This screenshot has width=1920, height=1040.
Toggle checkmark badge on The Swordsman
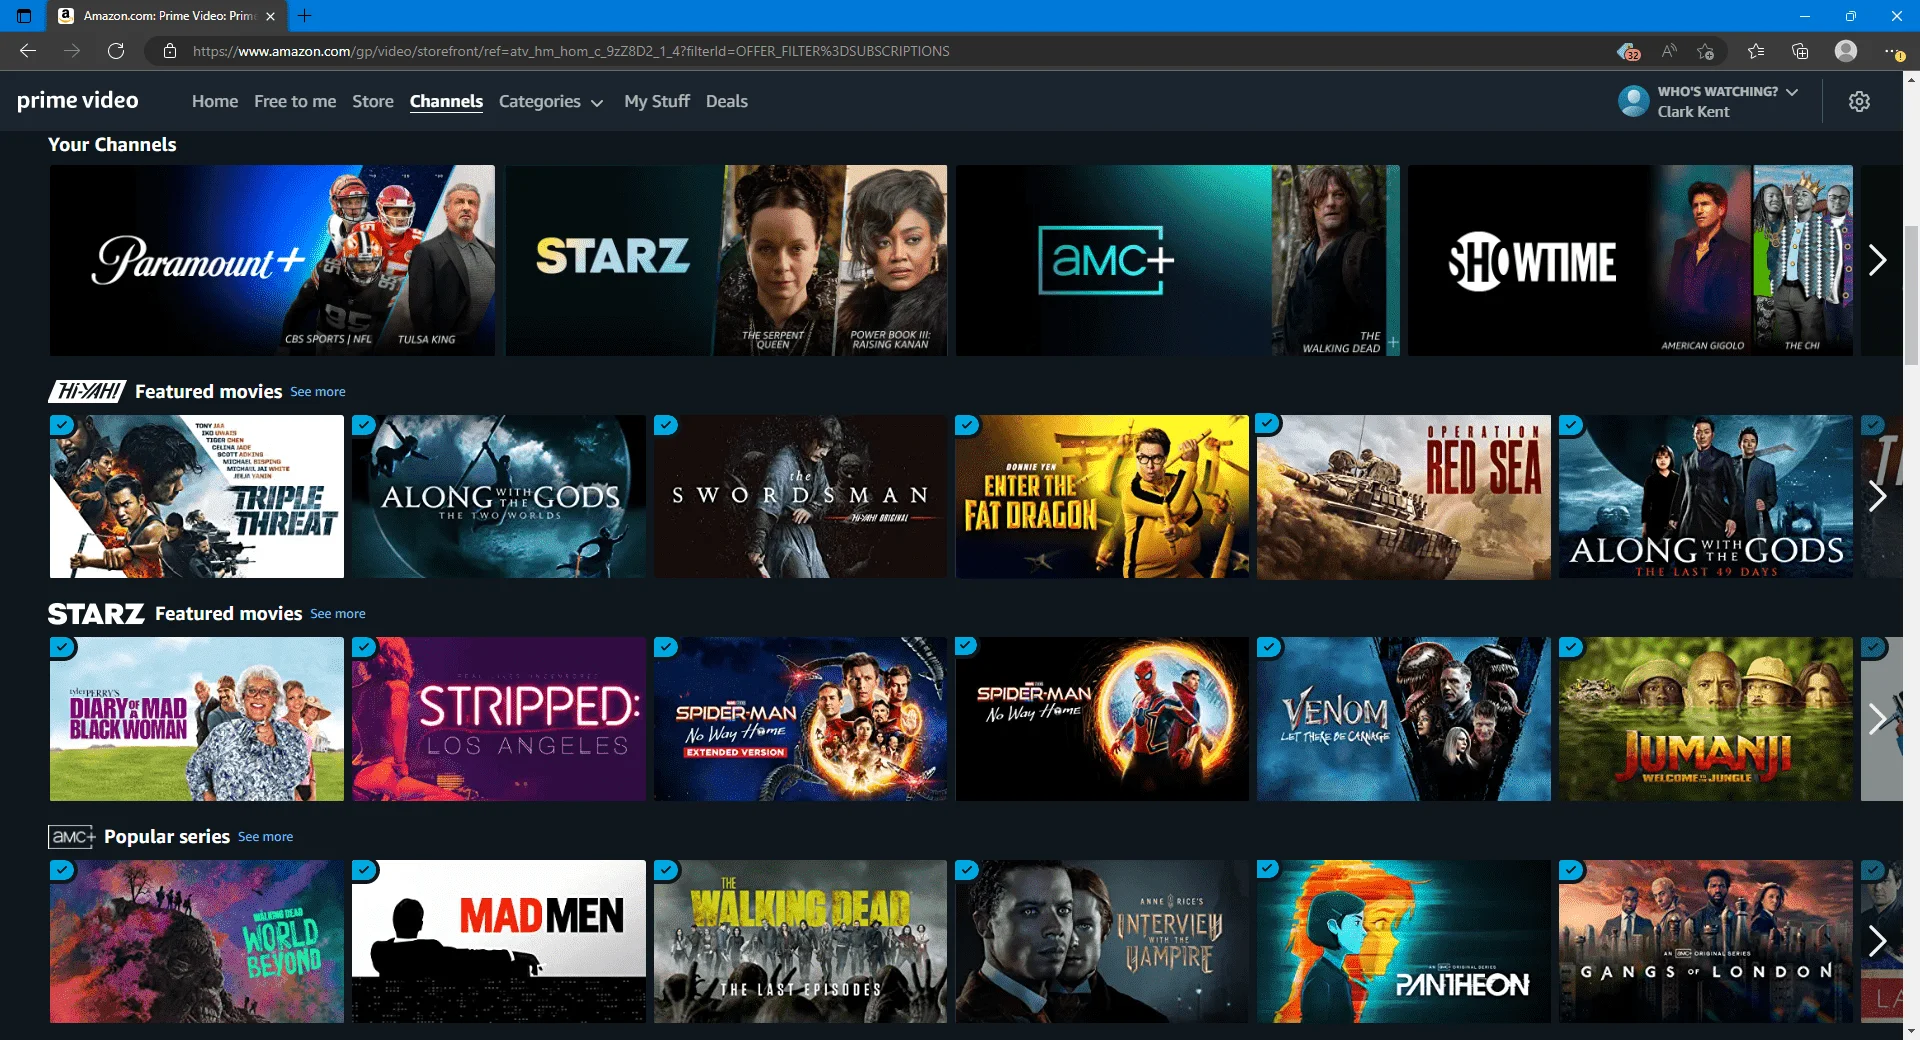666,425
